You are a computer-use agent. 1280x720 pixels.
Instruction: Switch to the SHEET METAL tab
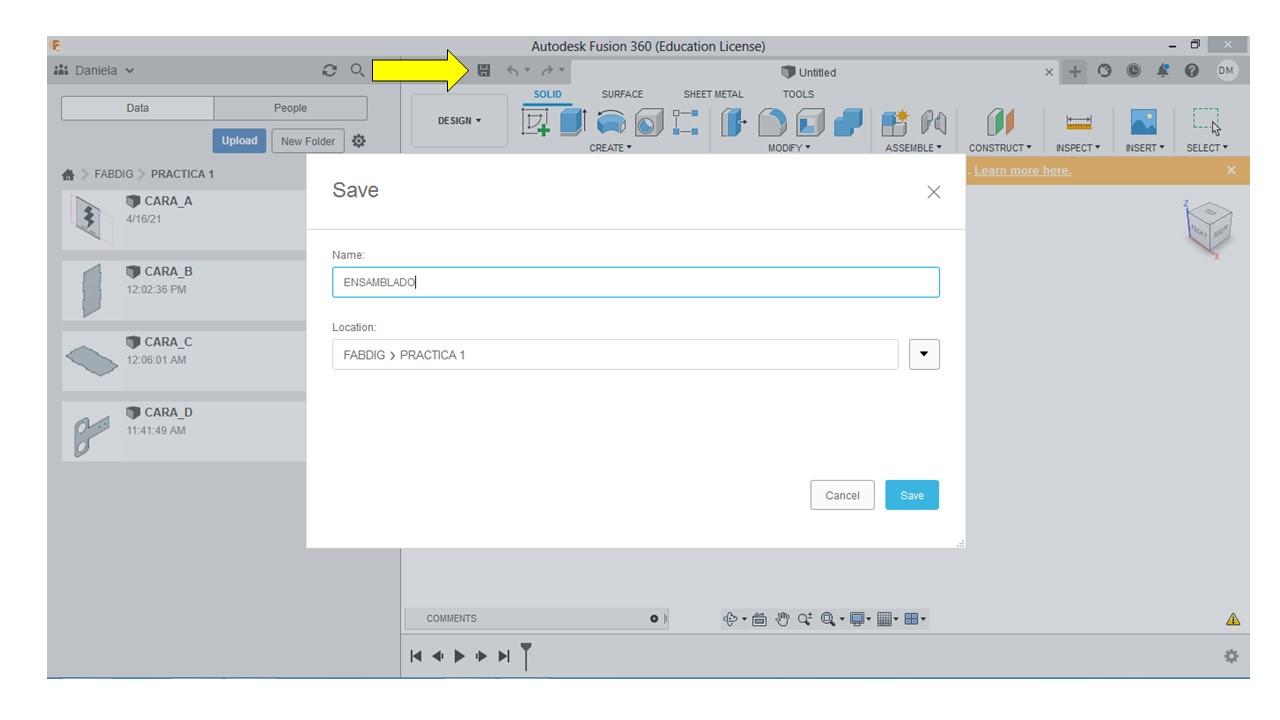713,94
